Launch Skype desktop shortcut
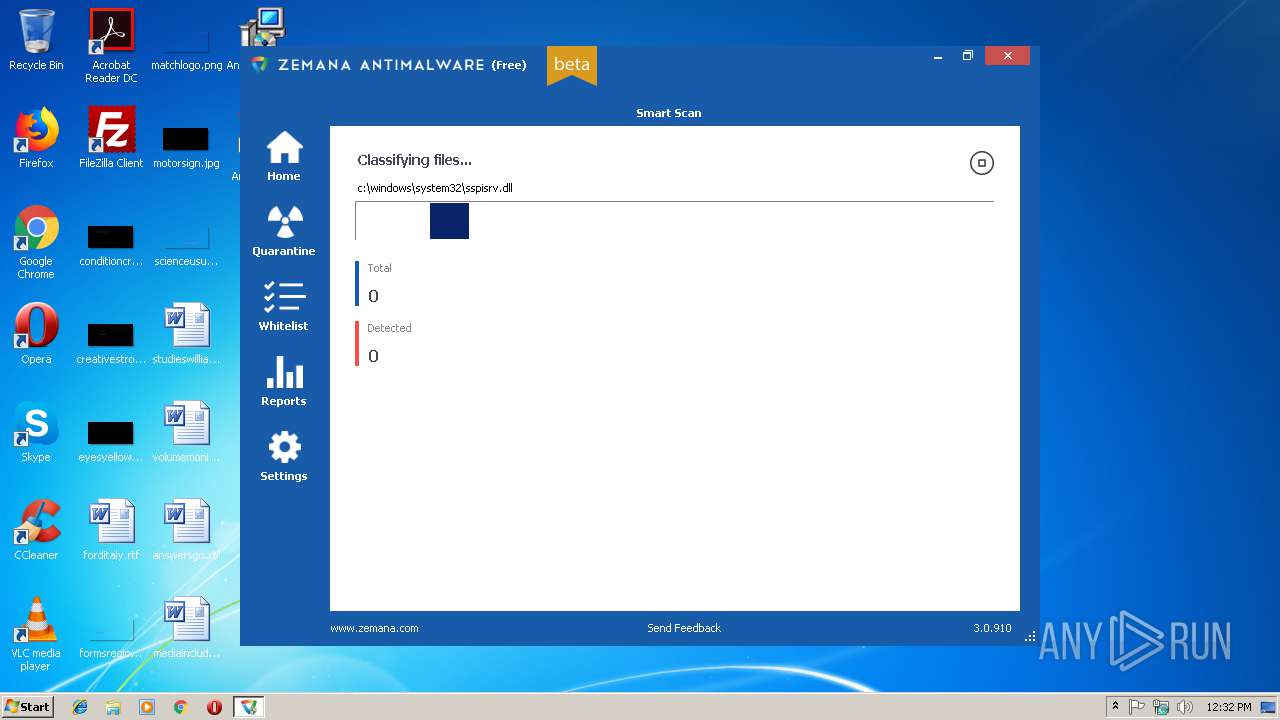 (x=36, y=432)
